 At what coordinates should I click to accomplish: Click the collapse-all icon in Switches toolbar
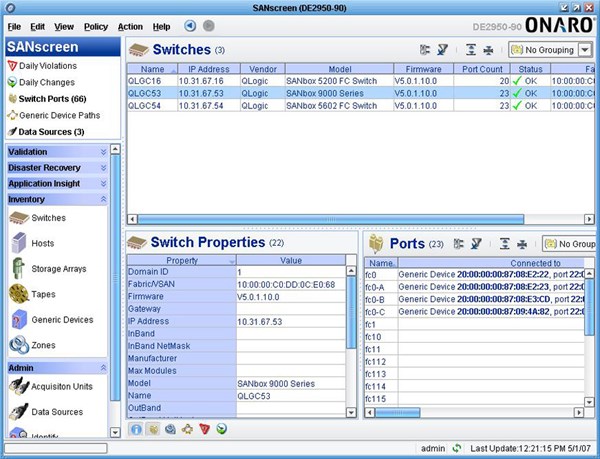point(488,50)
